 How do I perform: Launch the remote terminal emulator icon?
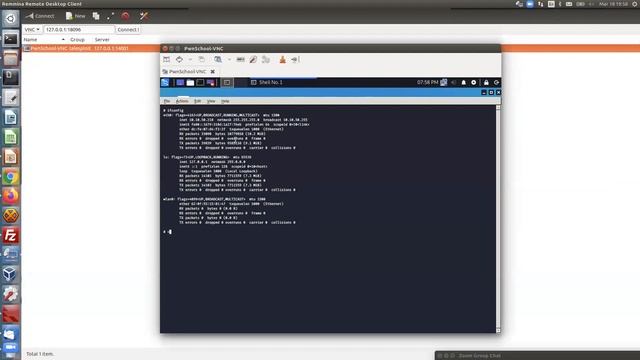200,82
